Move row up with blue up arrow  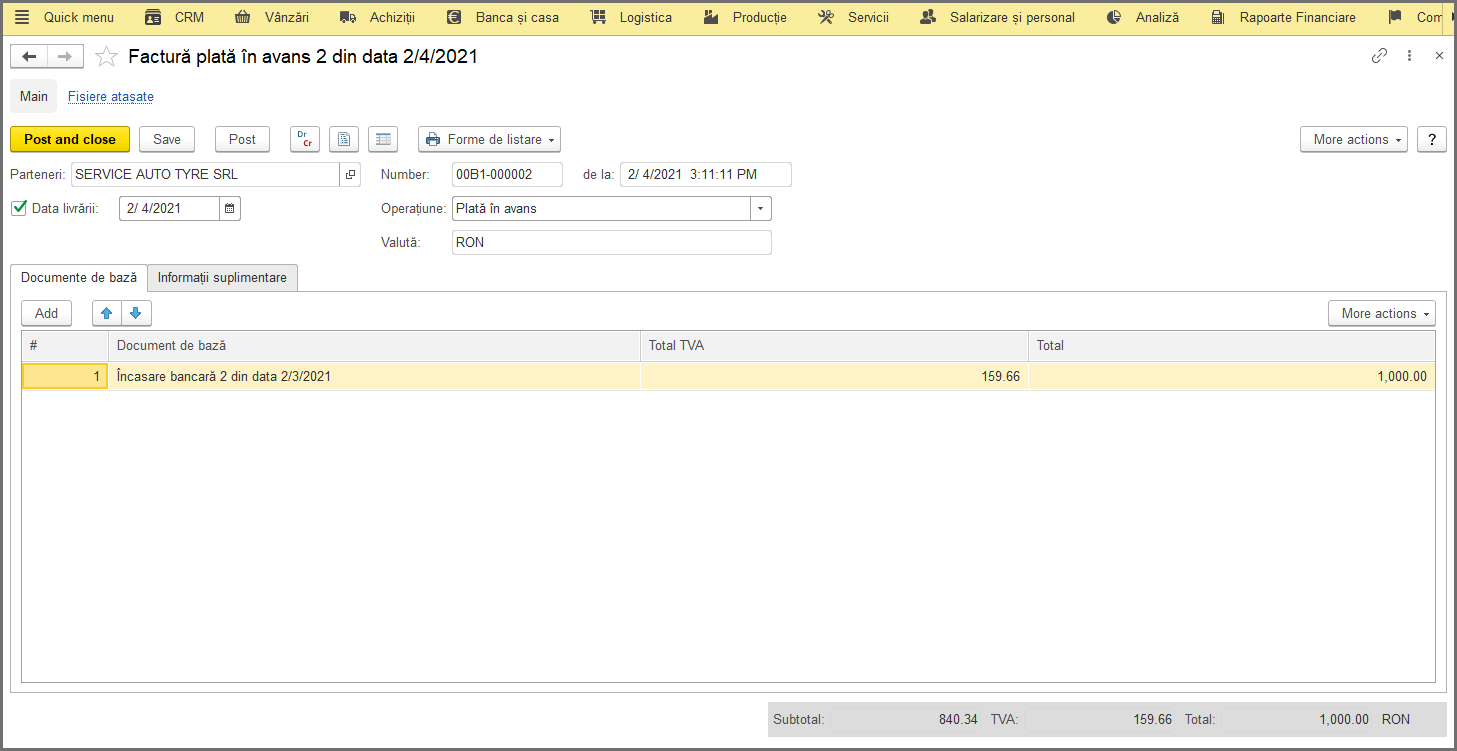[107, 313]
